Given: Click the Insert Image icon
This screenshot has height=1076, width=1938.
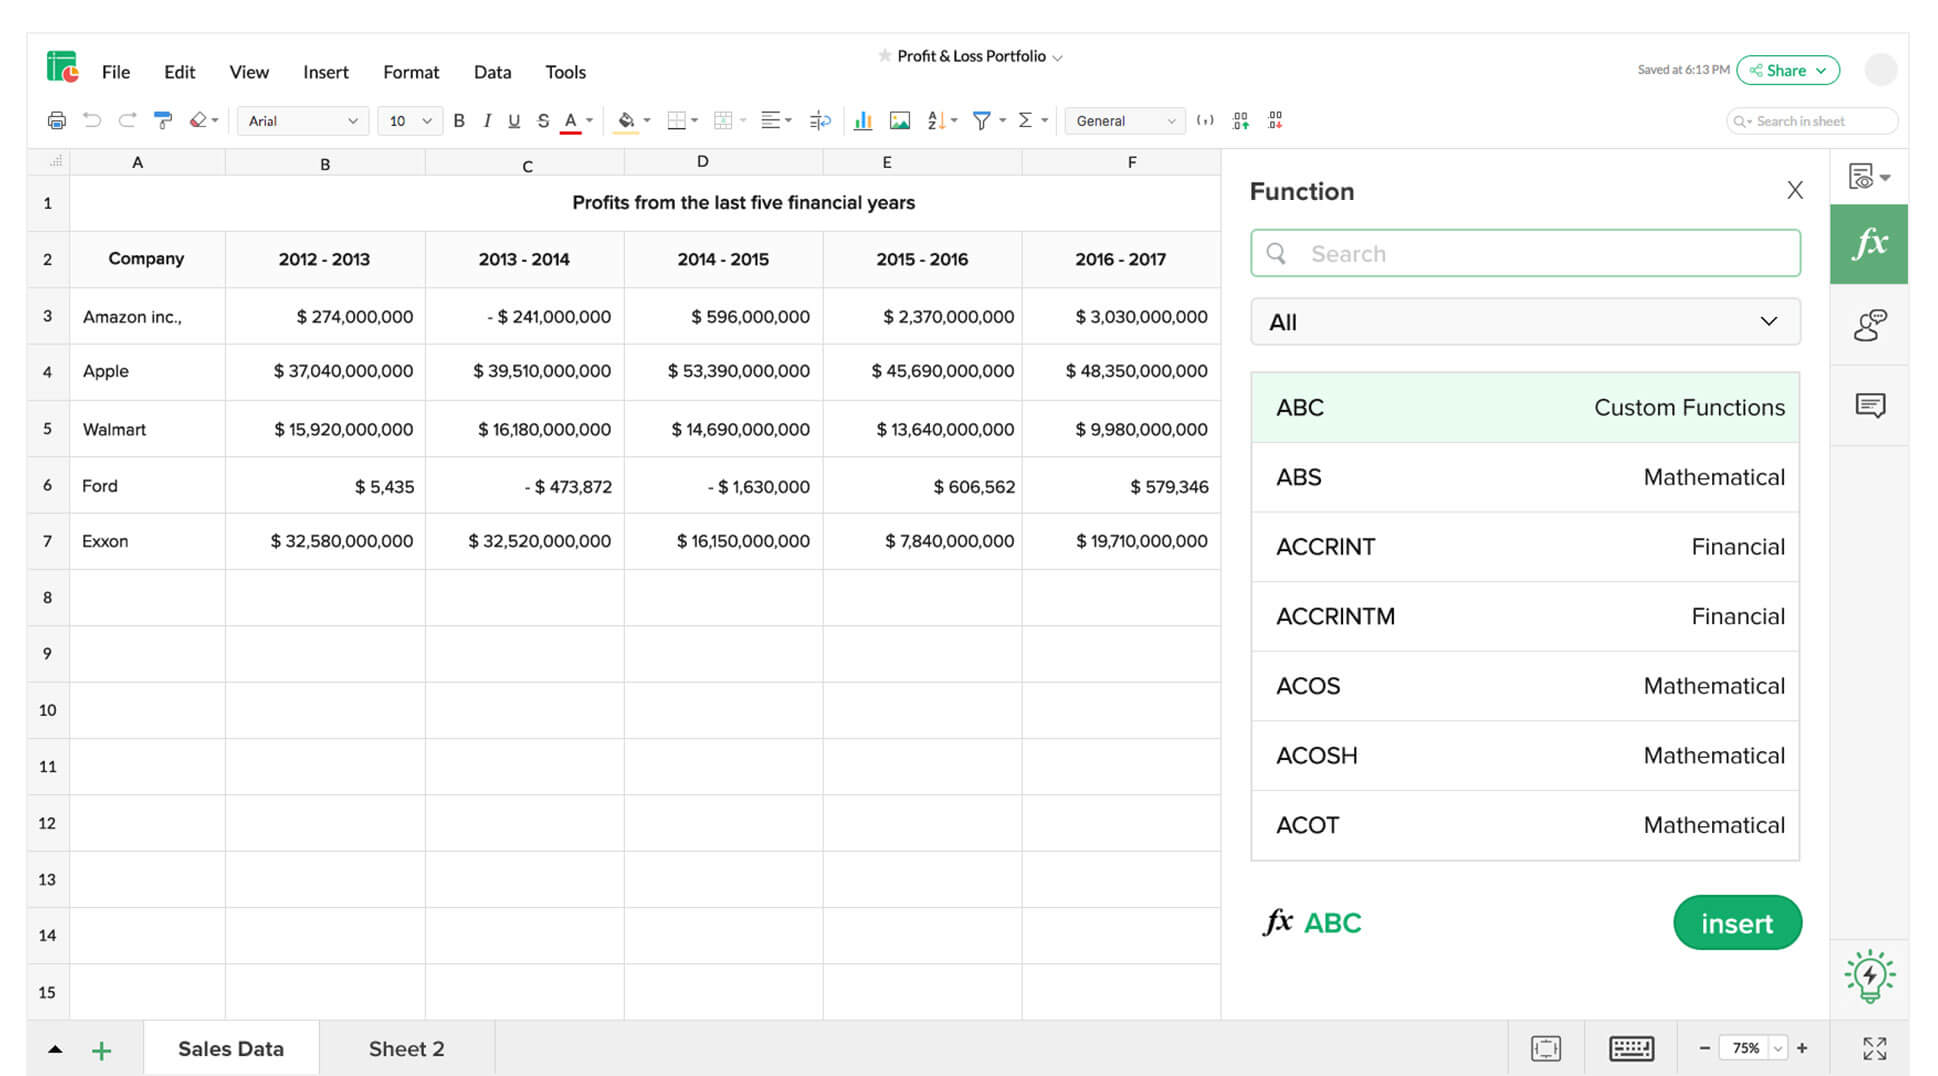Looking at the screenshot, I should pyautogui.click(x=899, y=120).
